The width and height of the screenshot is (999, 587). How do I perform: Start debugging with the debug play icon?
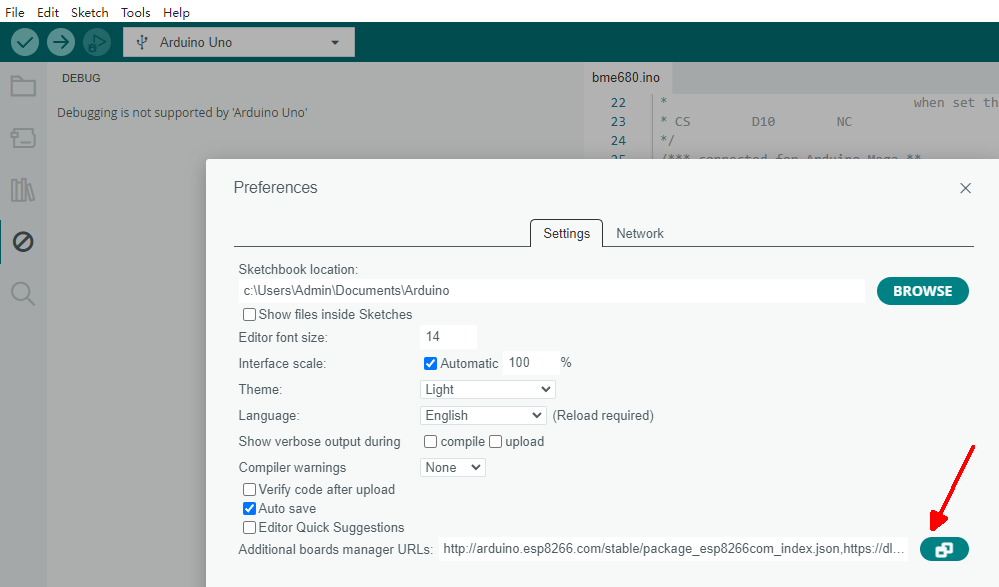coord(97,42)
